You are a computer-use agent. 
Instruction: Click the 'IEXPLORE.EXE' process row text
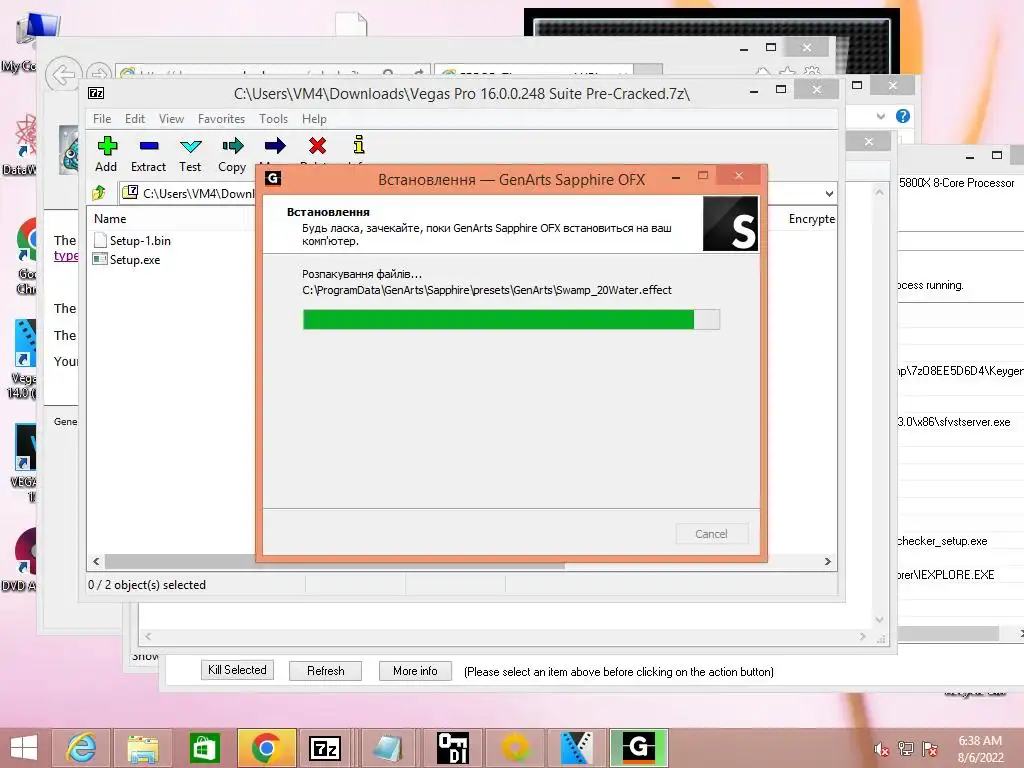point(946,575)
